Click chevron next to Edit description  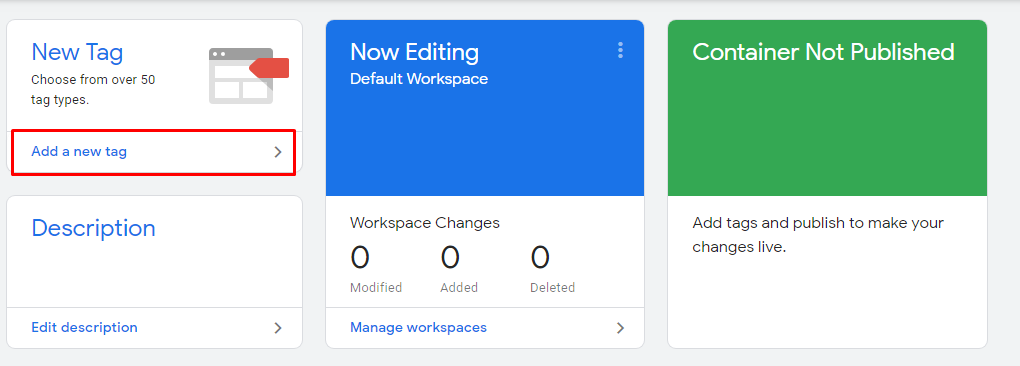278,328
